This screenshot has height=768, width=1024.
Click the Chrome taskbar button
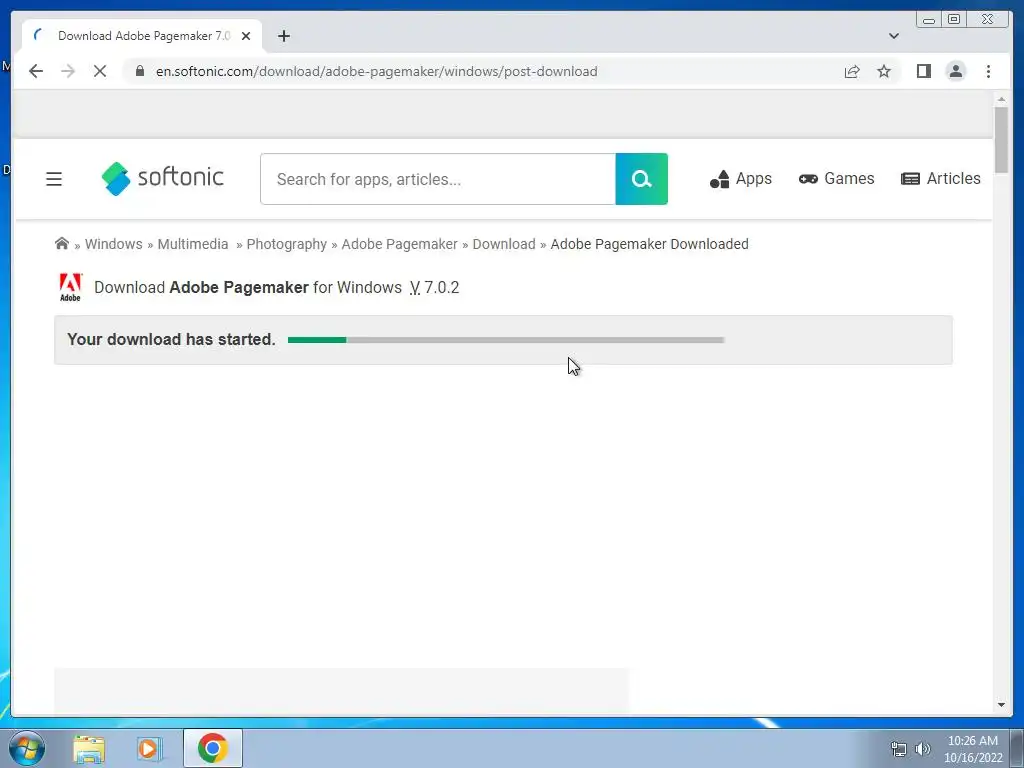coord(213,748)
